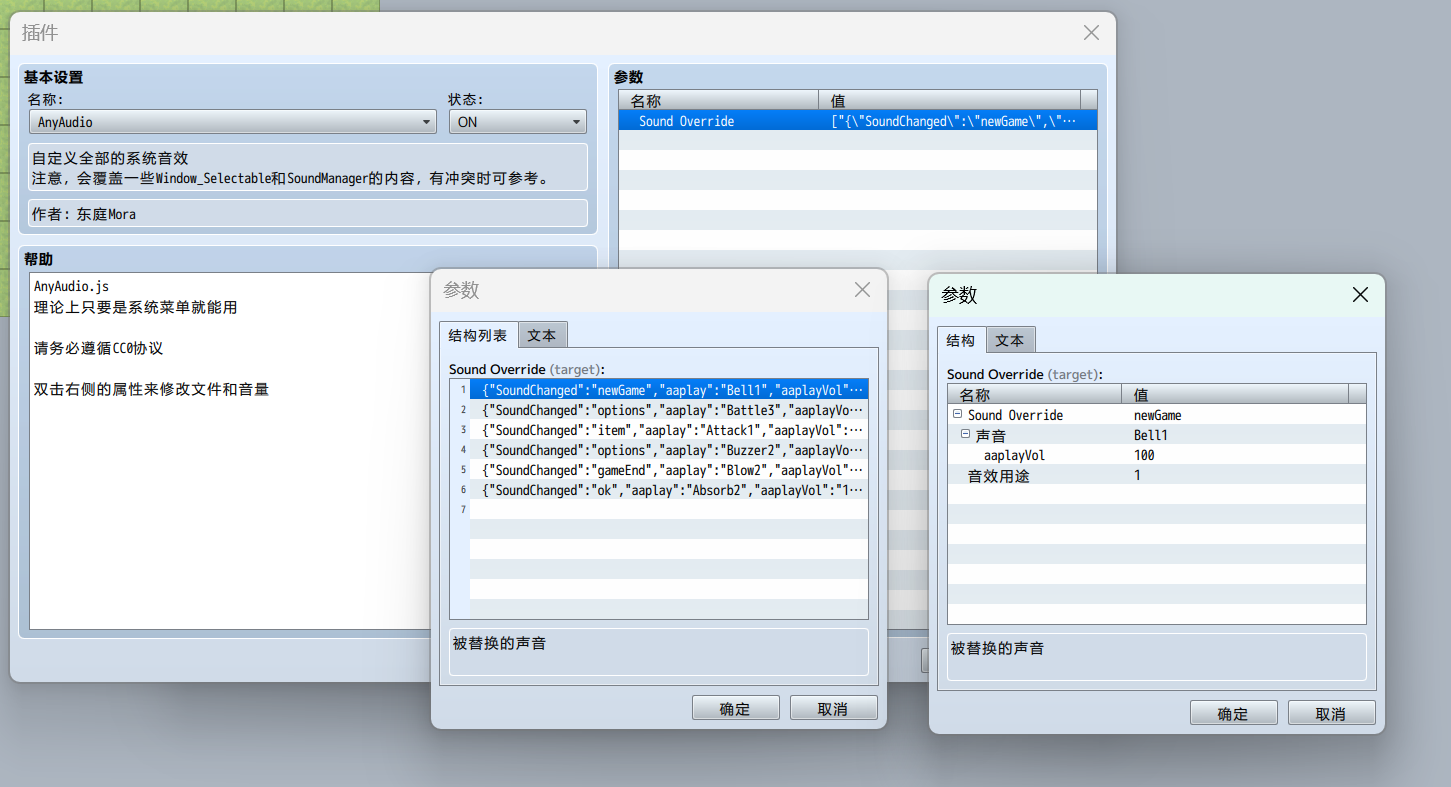Cancel with 取消 in the structure list dialog
Screen dimensions: 1451x787
833,708
